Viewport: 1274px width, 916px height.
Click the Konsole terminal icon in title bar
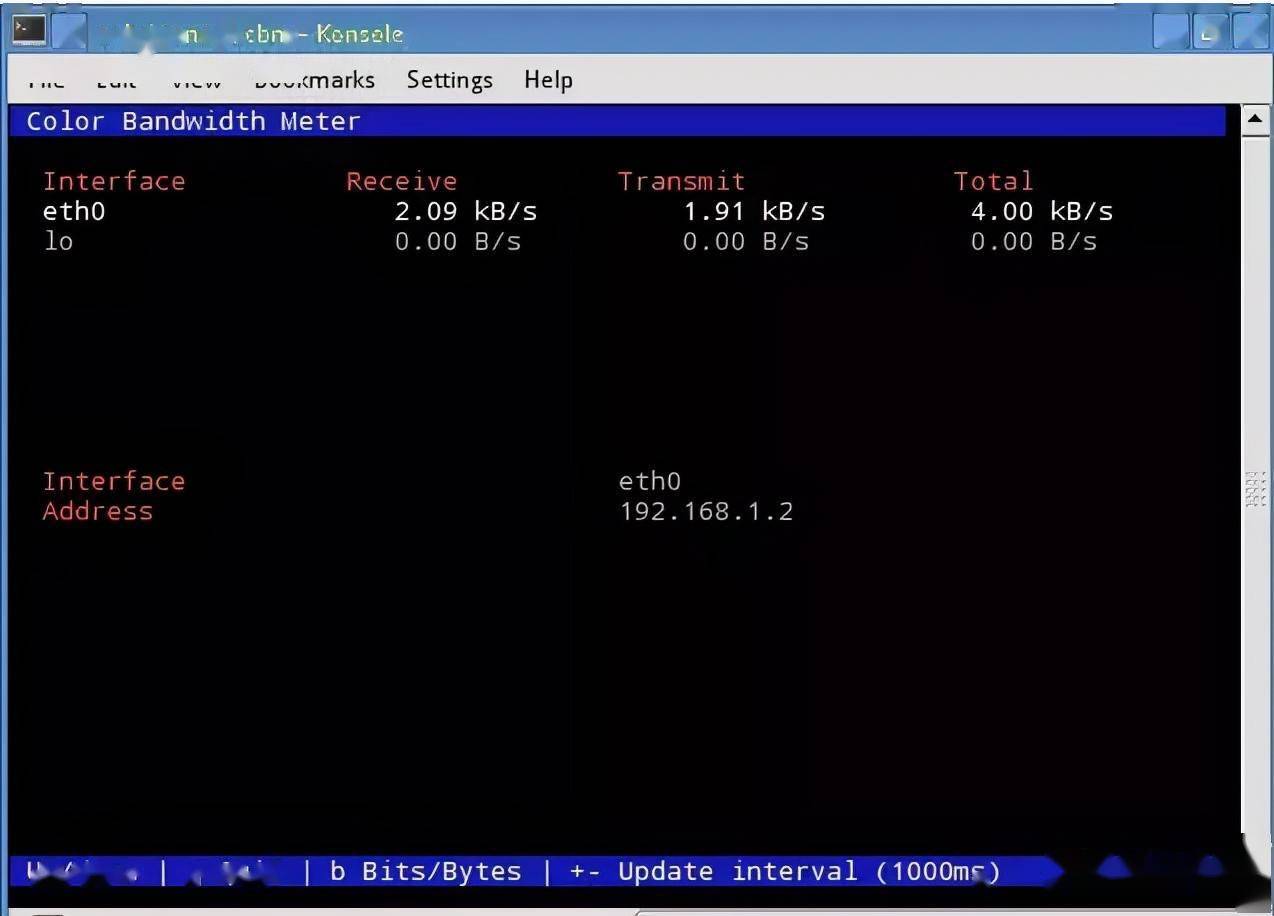[x=28, y=31]
